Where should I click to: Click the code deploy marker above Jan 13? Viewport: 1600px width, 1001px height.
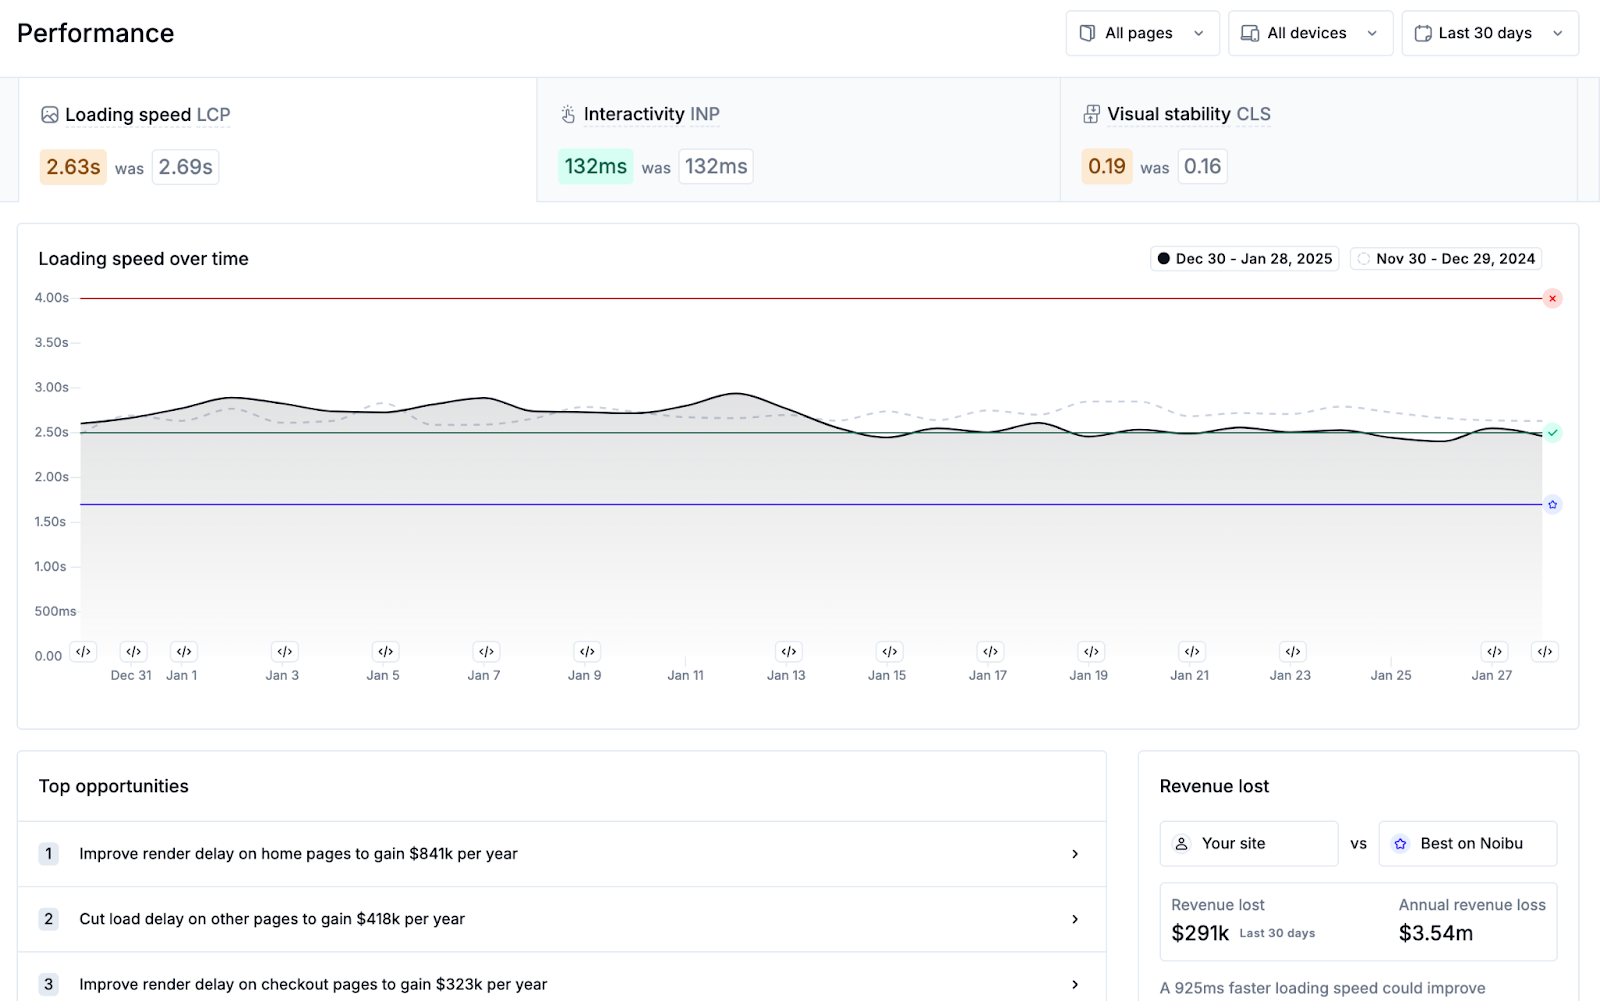788,652
